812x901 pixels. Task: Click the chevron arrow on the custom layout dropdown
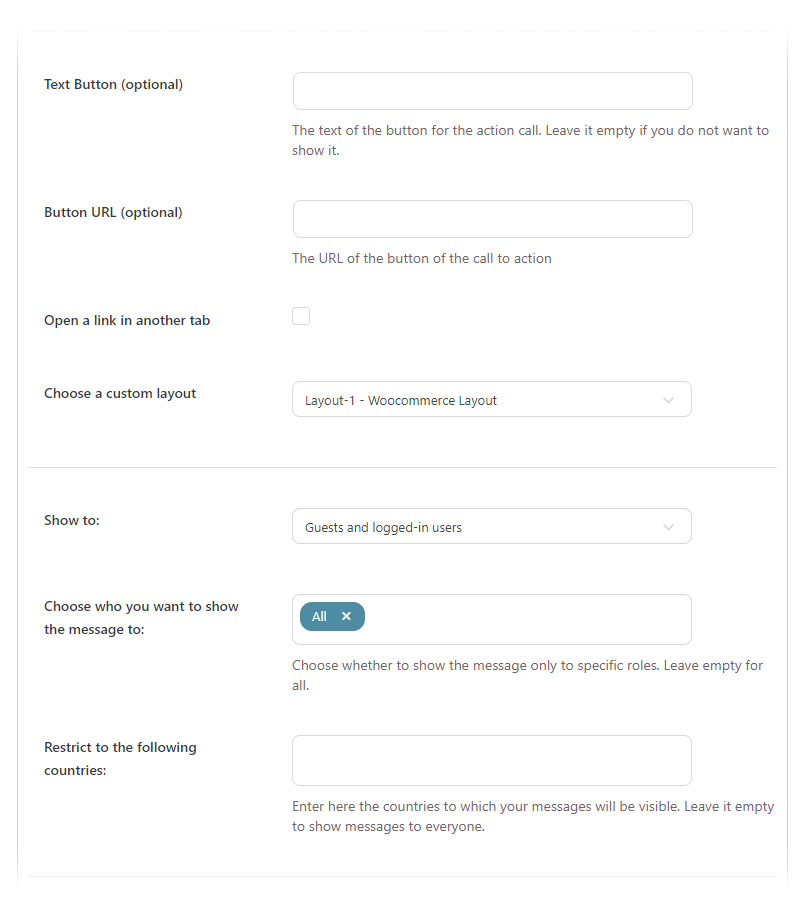[x=669, y=400]
